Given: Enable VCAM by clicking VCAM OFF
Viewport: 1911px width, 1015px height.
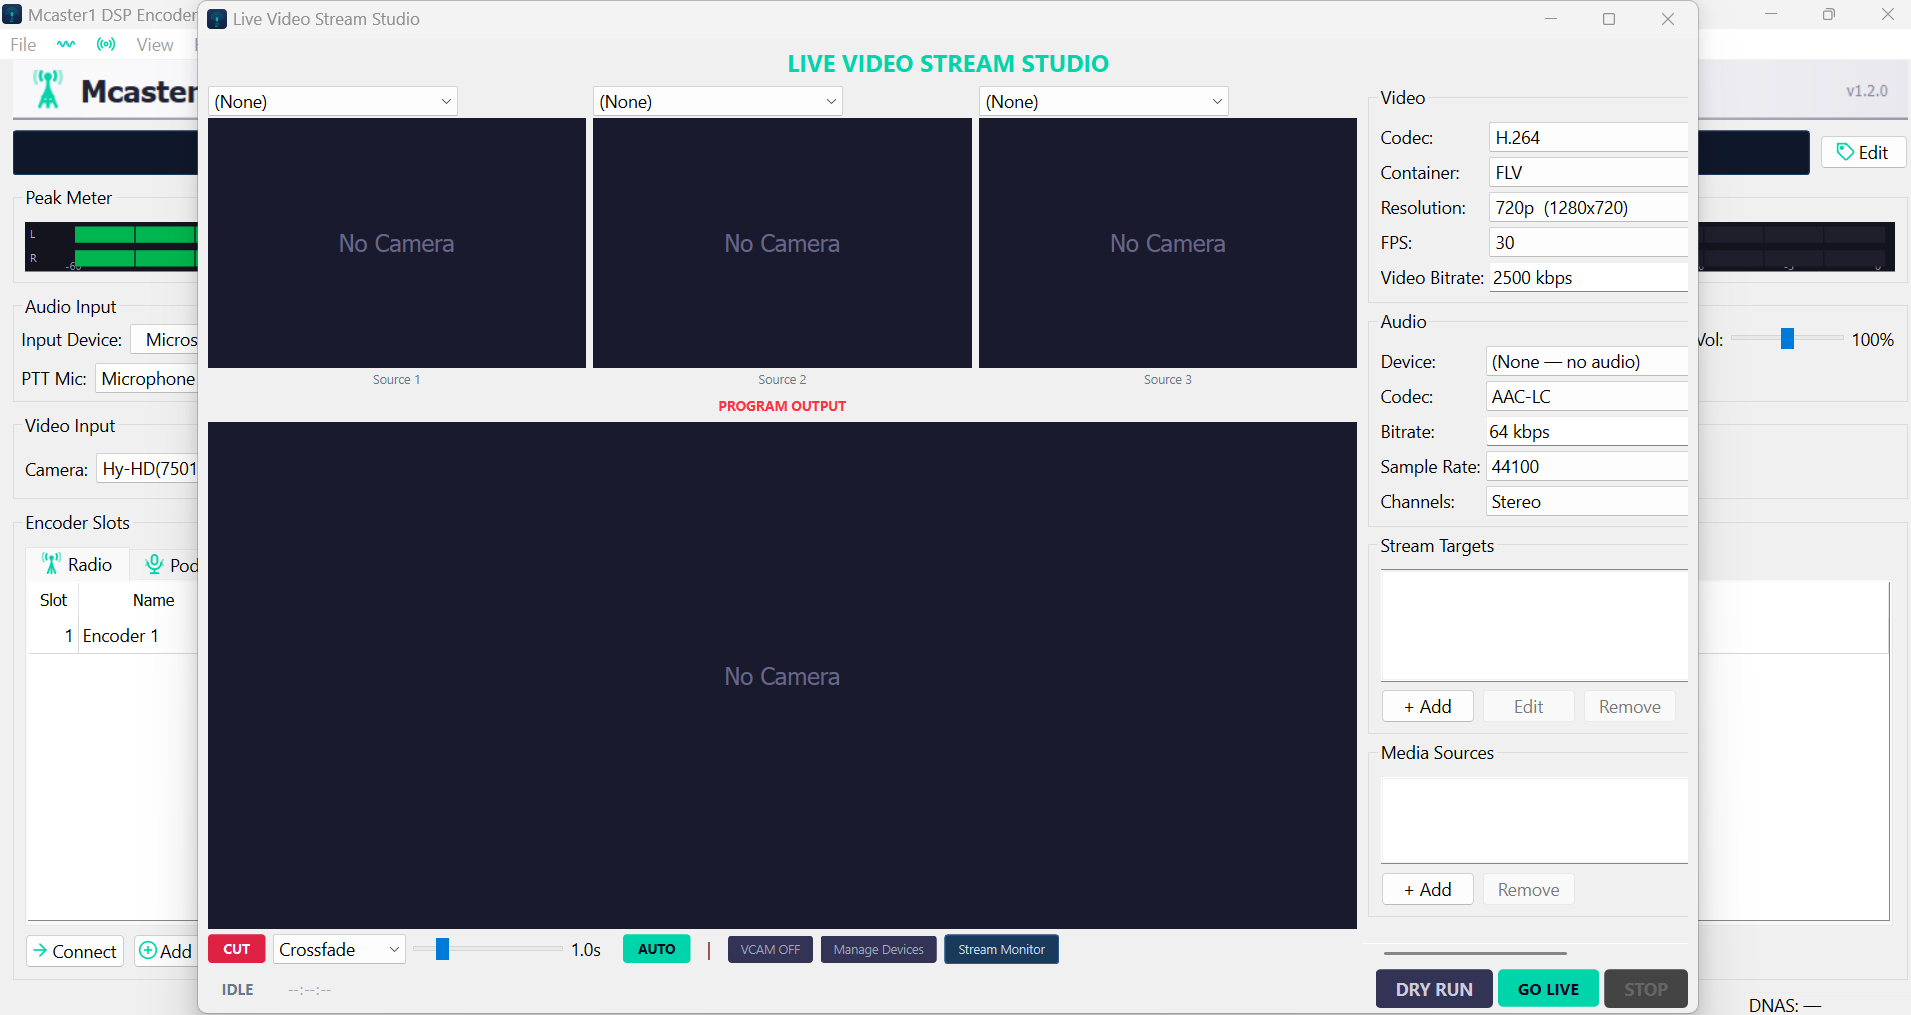Looking at the screenshot, I should (769, 948).
